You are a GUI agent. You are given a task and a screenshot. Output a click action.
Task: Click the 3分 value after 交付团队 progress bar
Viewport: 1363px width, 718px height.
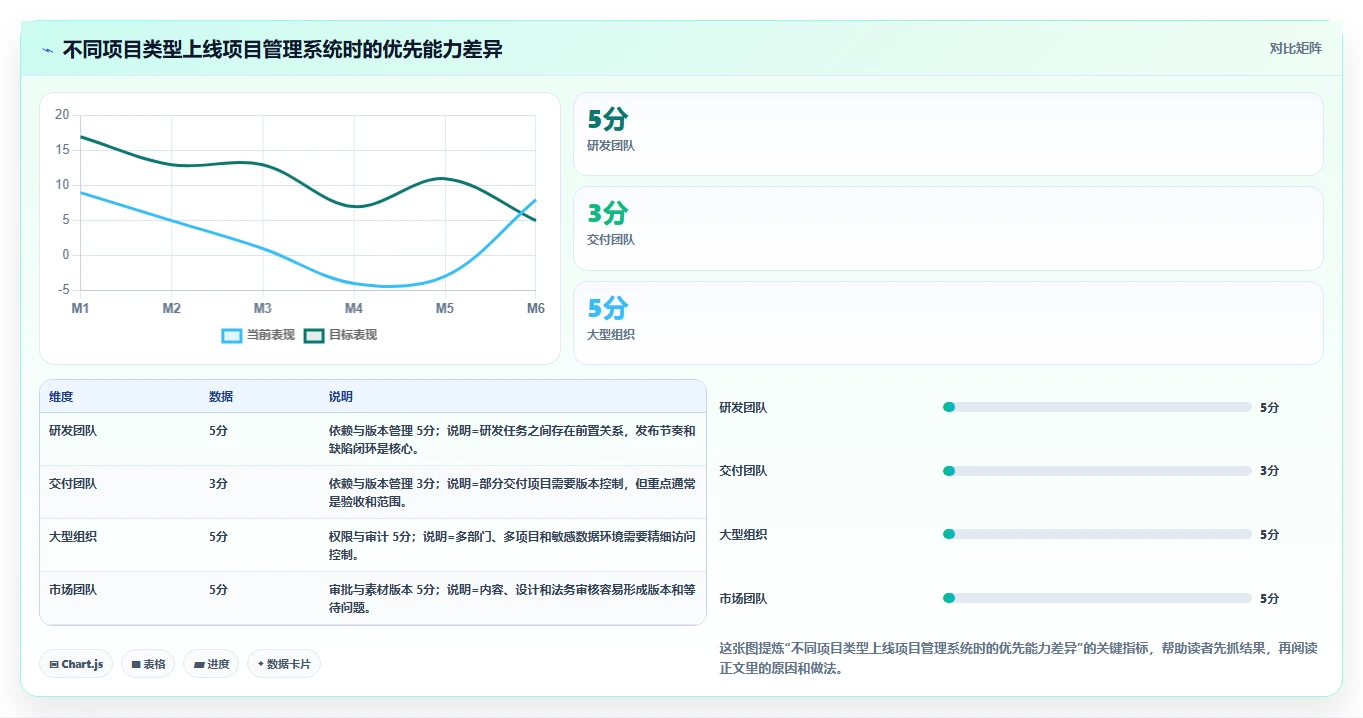(1269, 471)
